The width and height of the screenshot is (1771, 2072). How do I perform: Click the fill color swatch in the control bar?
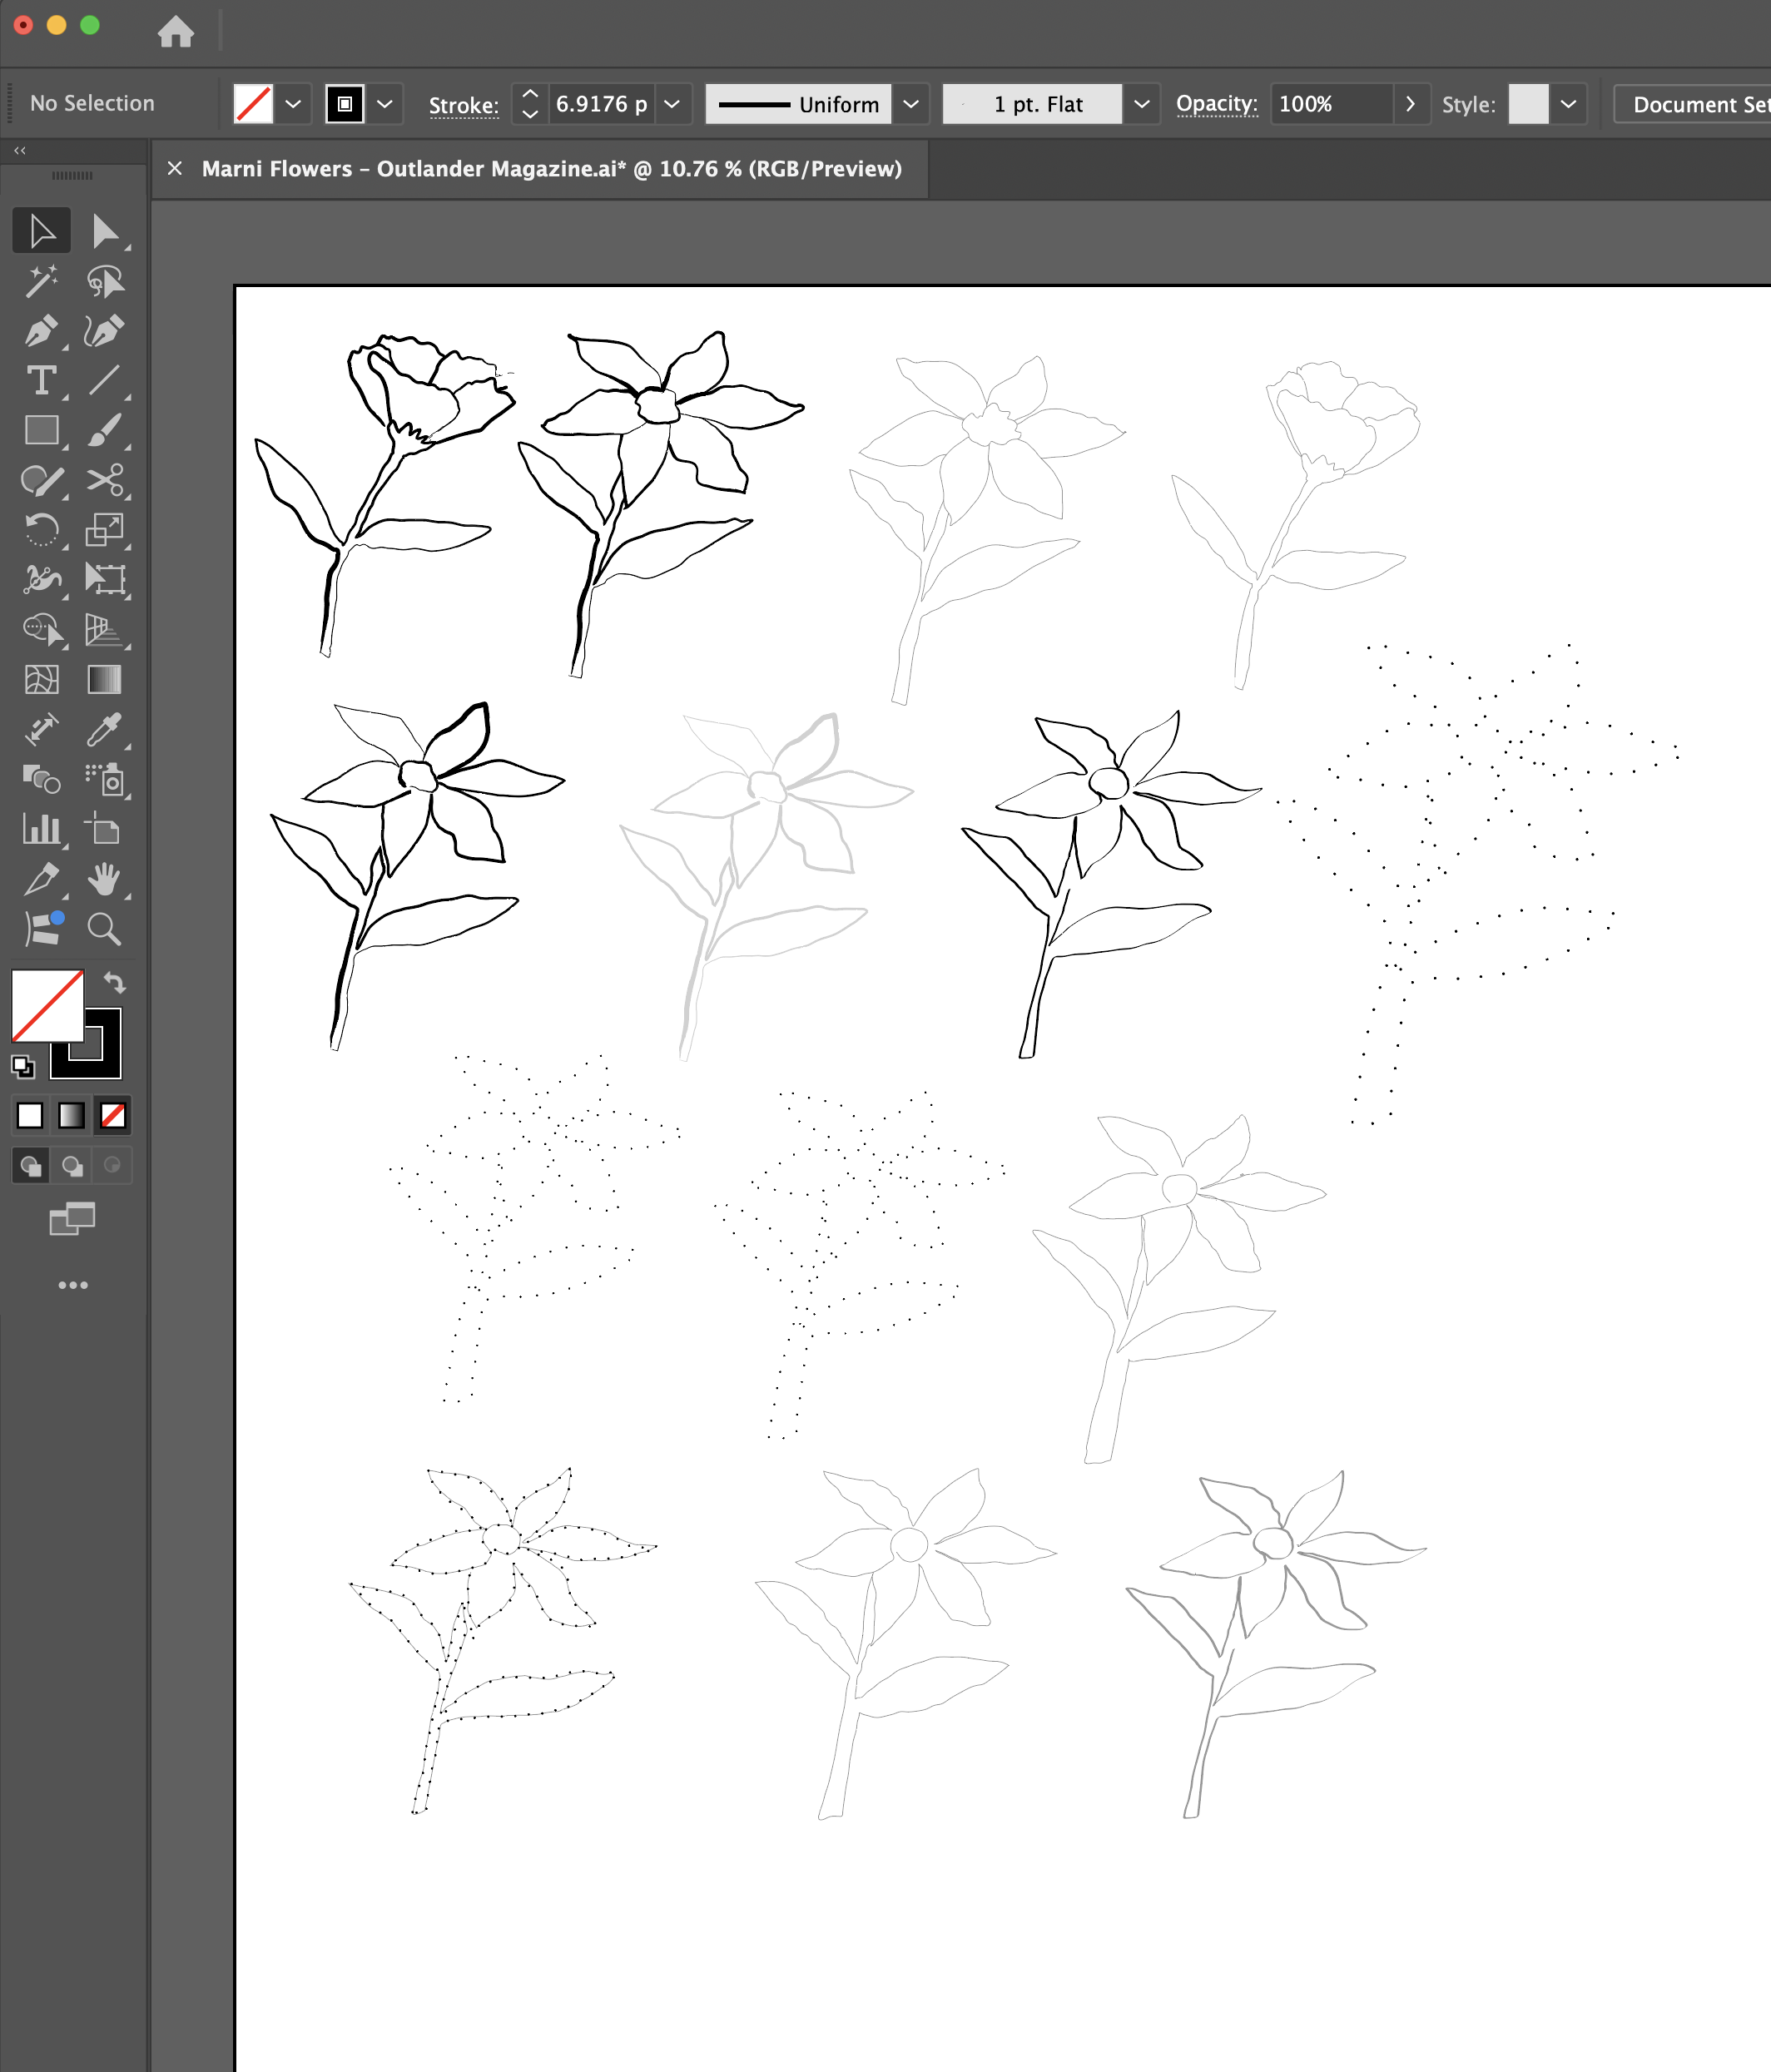point(255,103)
